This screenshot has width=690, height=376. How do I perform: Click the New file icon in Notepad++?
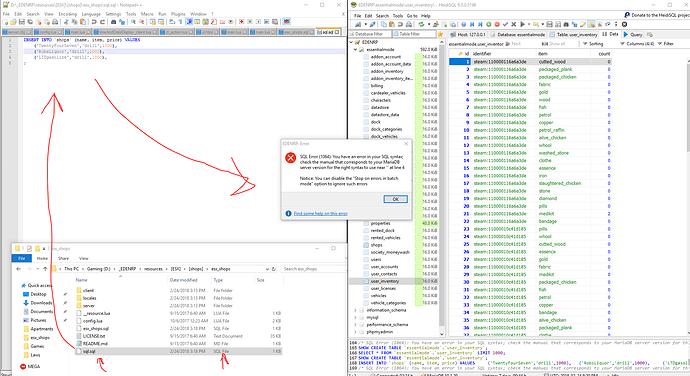[x=5, y=22]
